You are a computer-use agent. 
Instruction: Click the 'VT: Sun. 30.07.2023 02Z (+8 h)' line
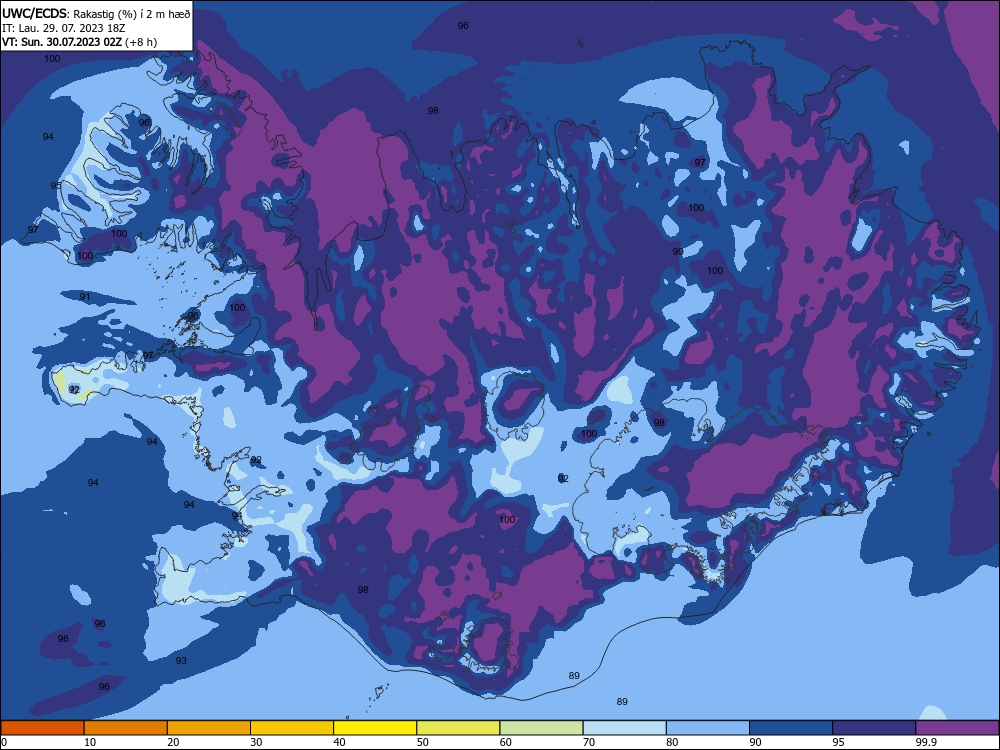coord(80,42)
